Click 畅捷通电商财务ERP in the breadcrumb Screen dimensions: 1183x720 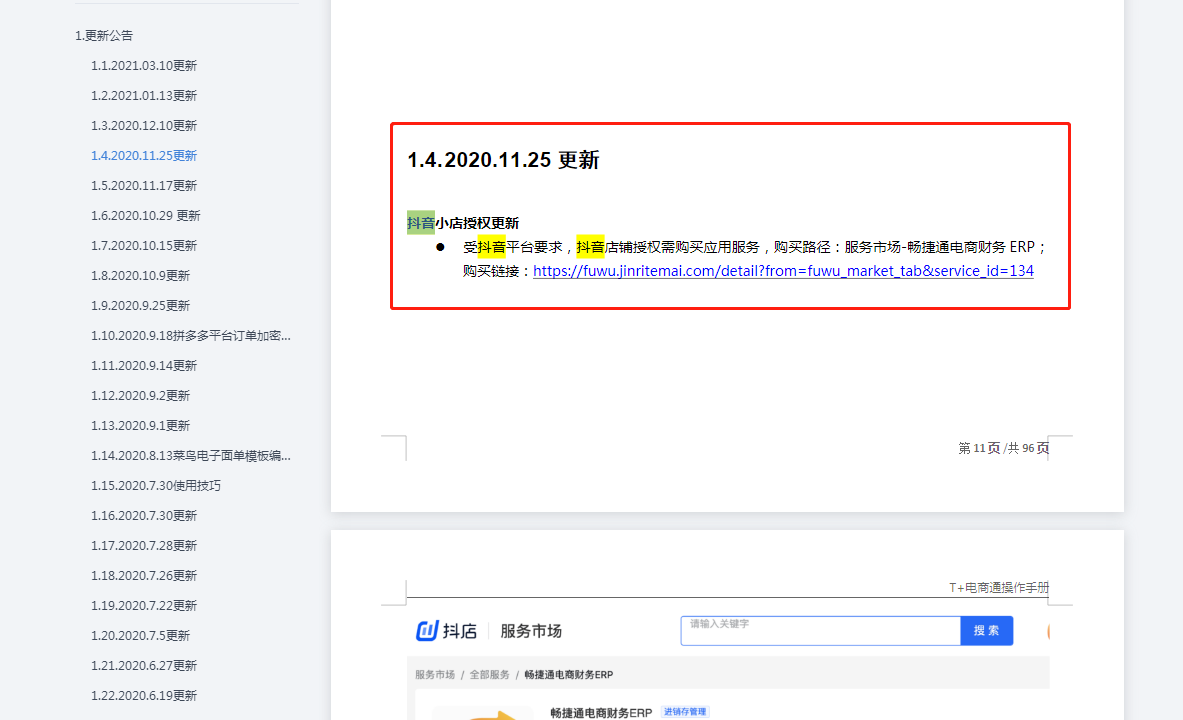(569, 675)
